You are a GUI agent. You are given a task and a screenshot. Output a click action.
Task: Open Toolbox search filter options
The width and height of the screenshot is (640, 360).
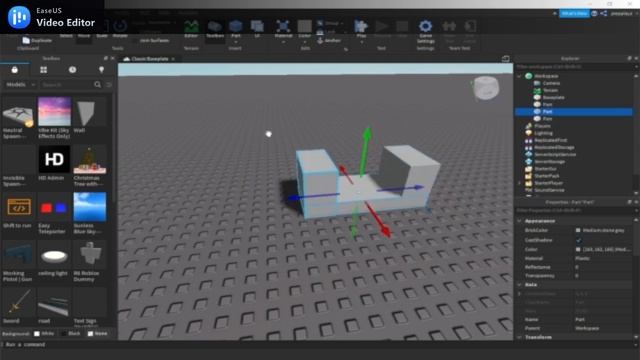(x=109, y=84)
